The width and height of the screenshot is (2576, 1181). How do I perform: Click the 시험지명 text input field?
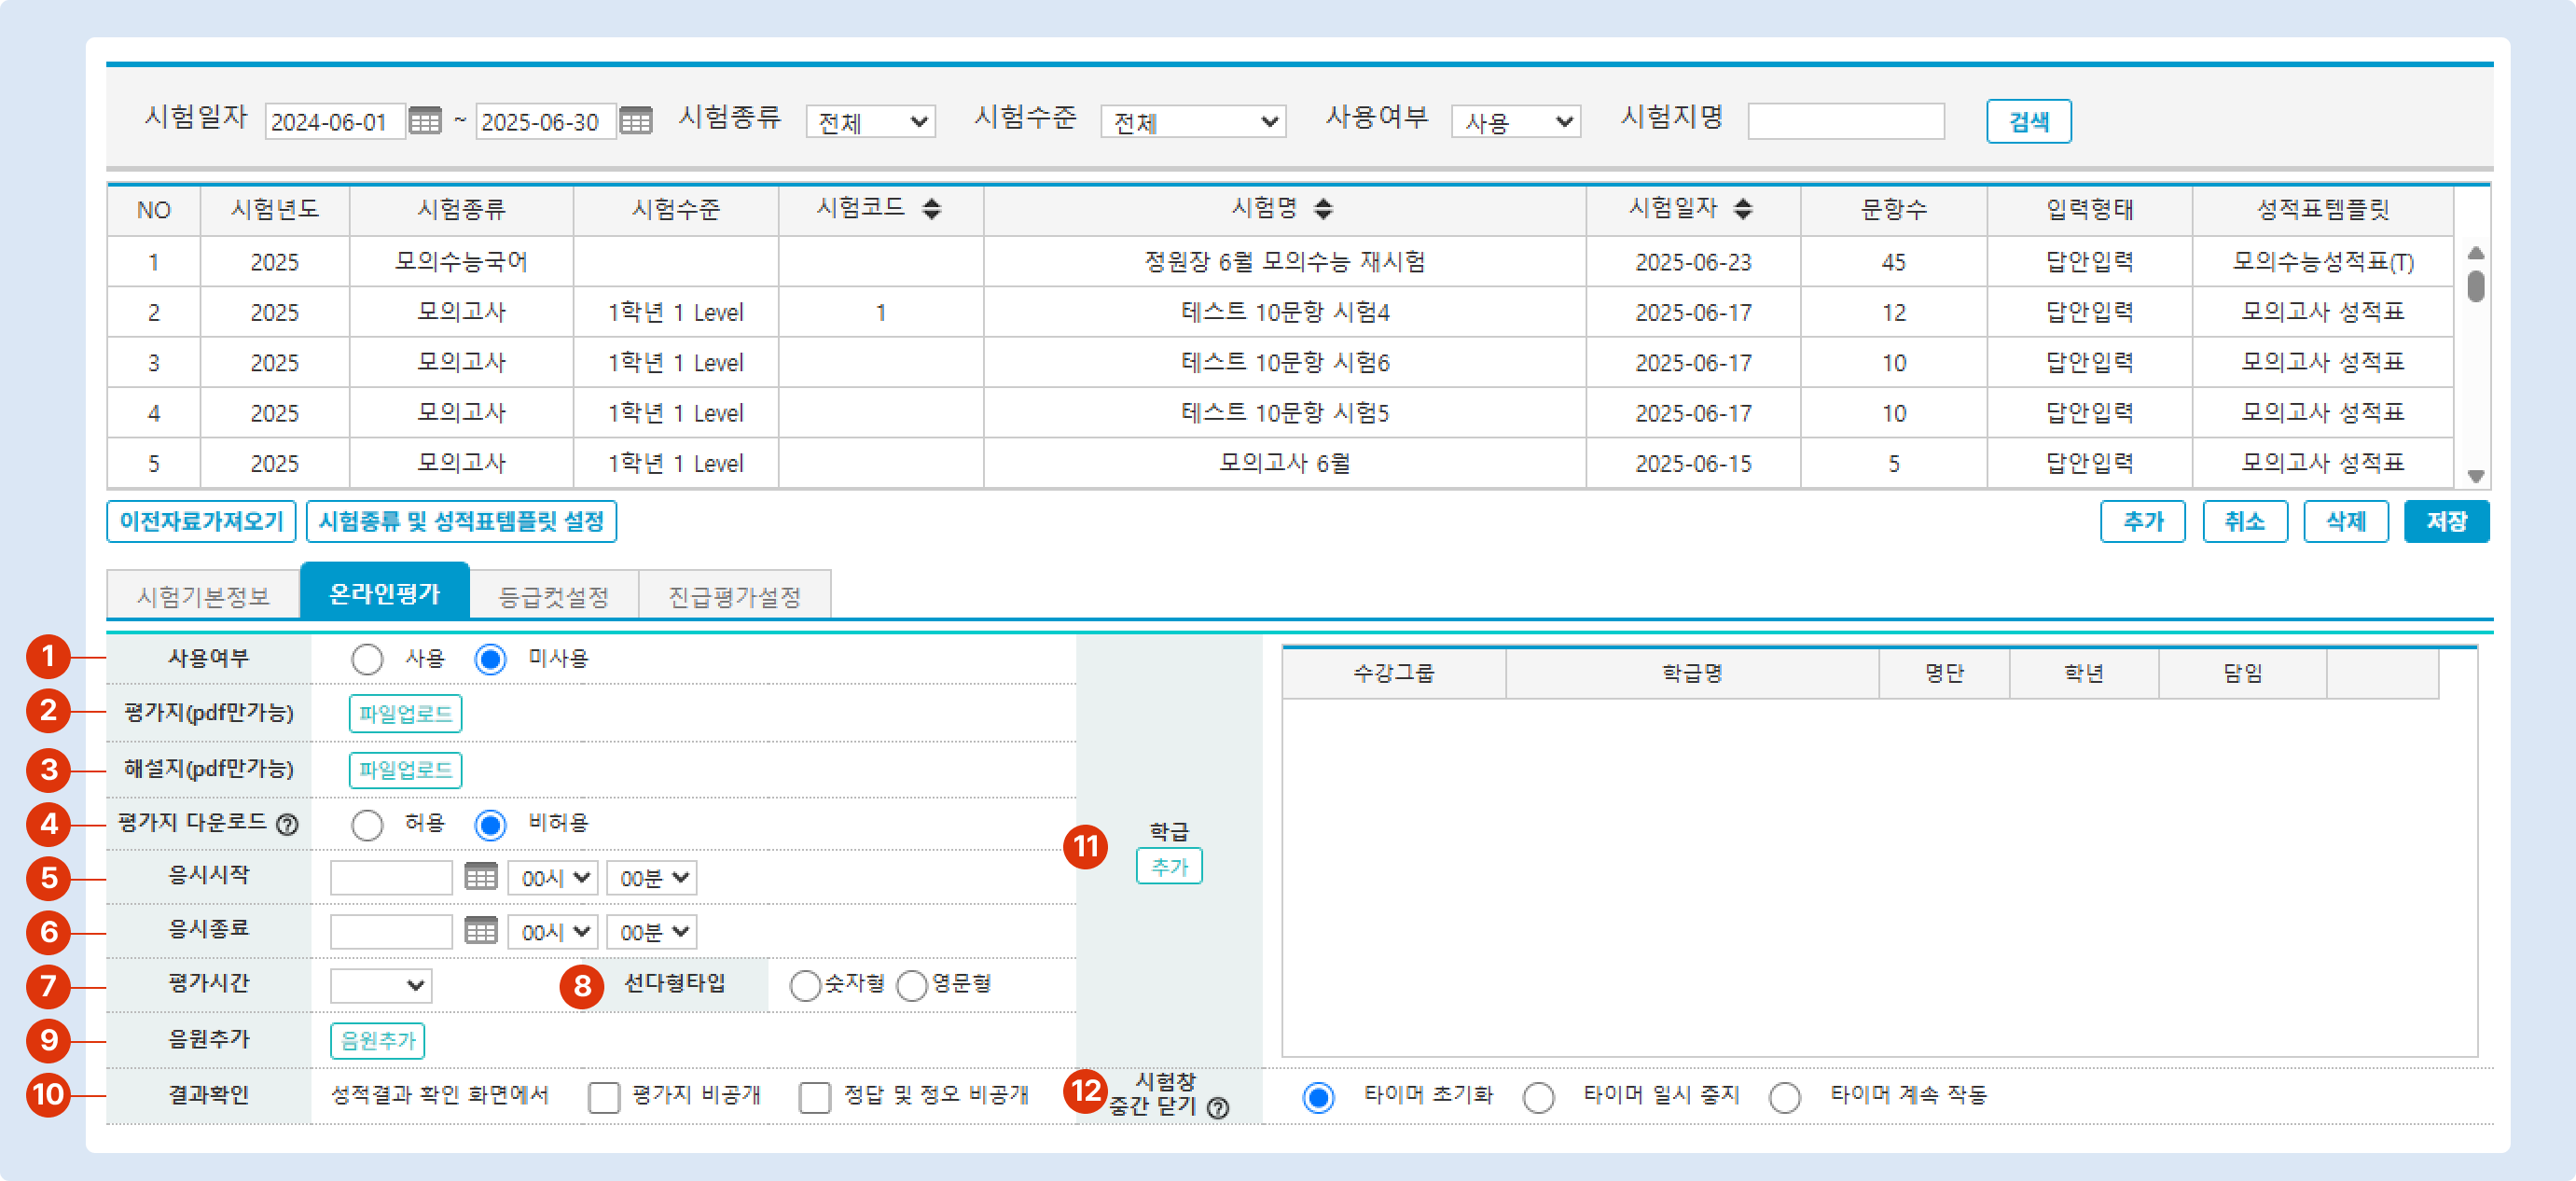tap(1845, 122)
